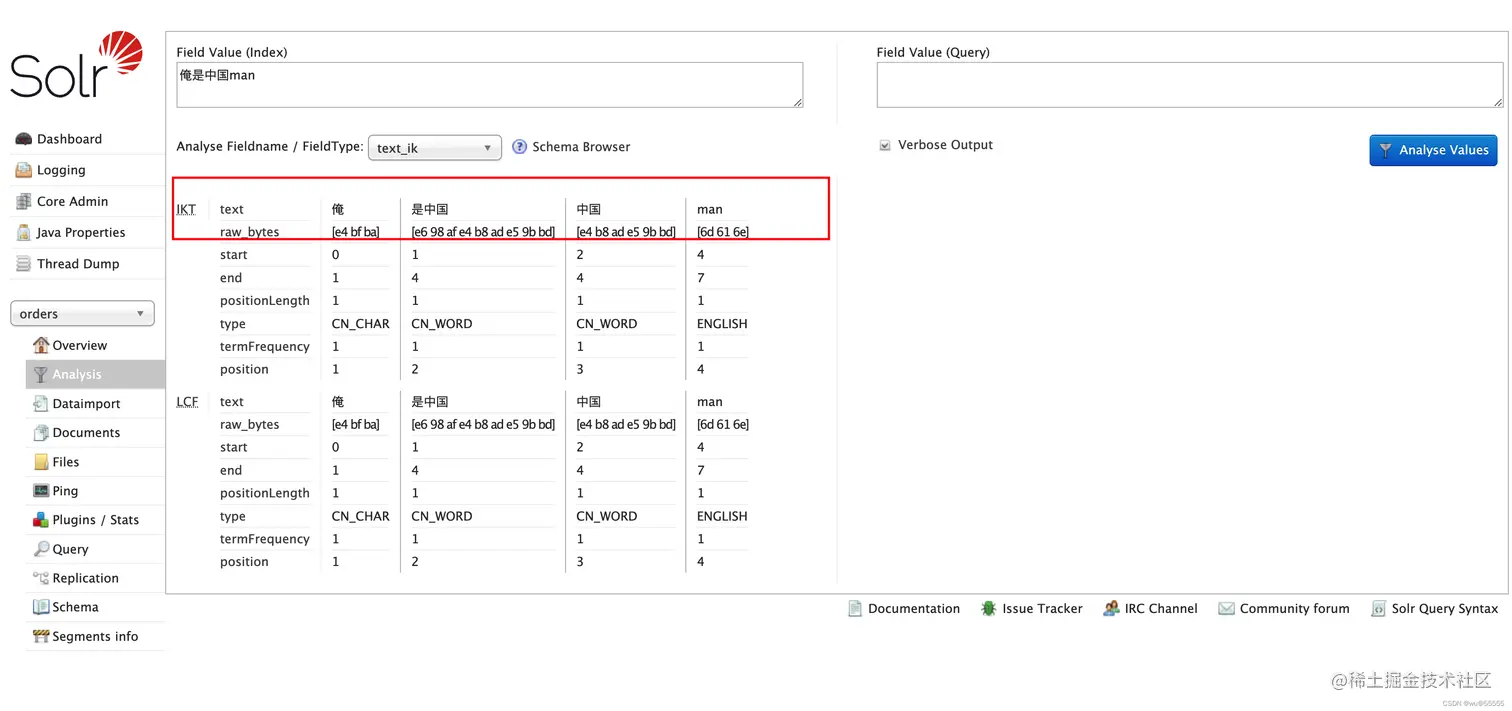The image size is (1512, 711).
Task: Open the Logging menu item
Action: tap(61, 170)
